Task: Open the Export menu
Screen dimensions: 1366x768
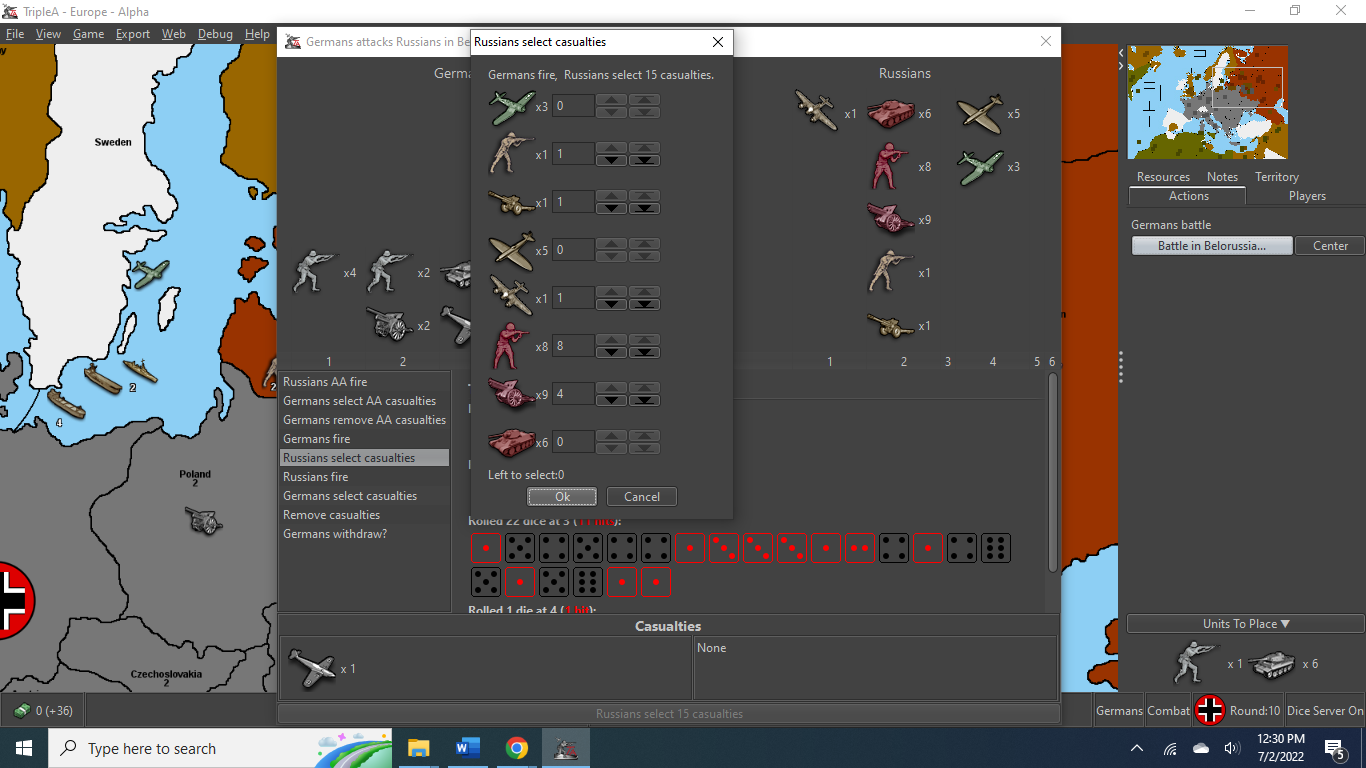Action: pyautogui.click(x=133, y=34)
